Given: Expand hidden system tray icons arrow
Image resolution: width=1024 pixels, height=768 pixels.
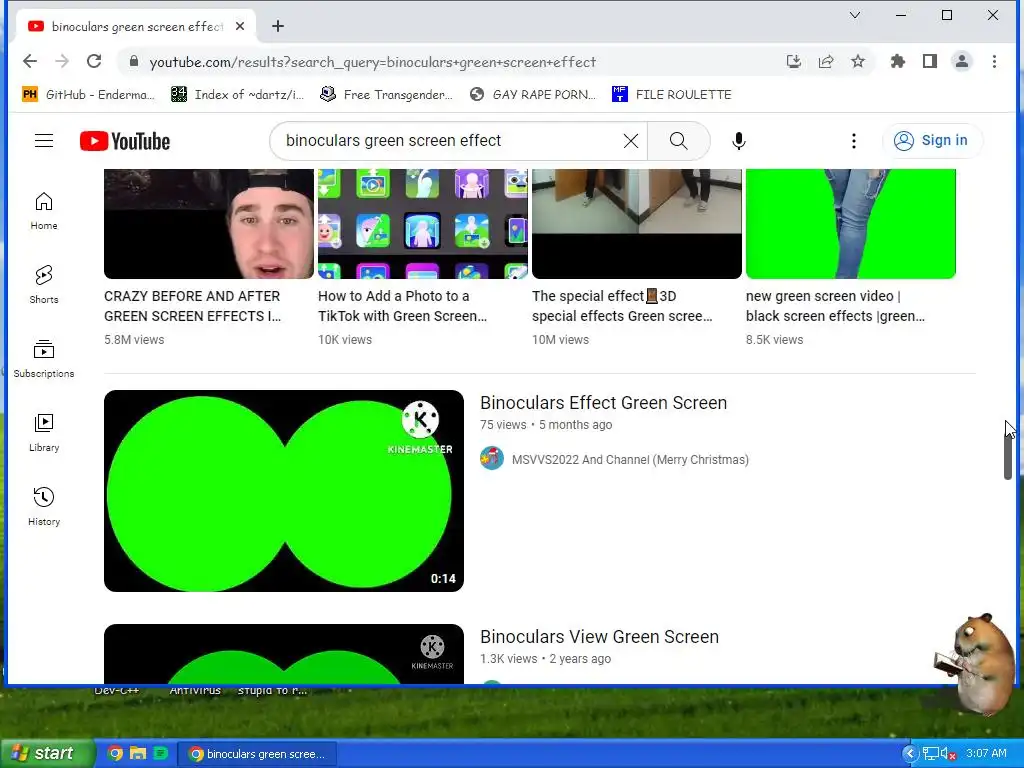Looking at the screenshot, I should tap(910, 754).
